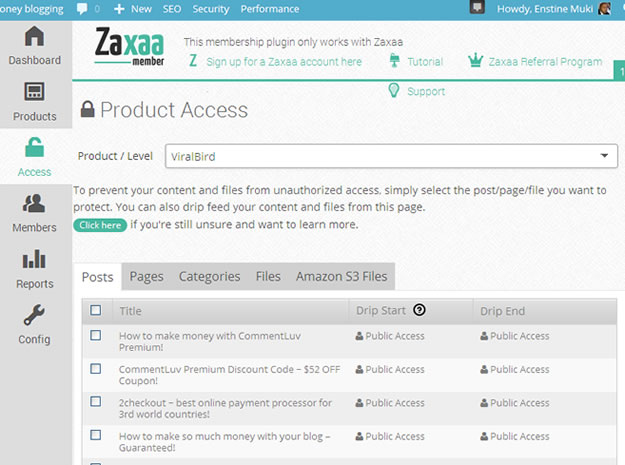Viewport: 625px width, 465px height.
Task: Click post title CommentLuv Premium Discount Code
Action: point(230,375)
